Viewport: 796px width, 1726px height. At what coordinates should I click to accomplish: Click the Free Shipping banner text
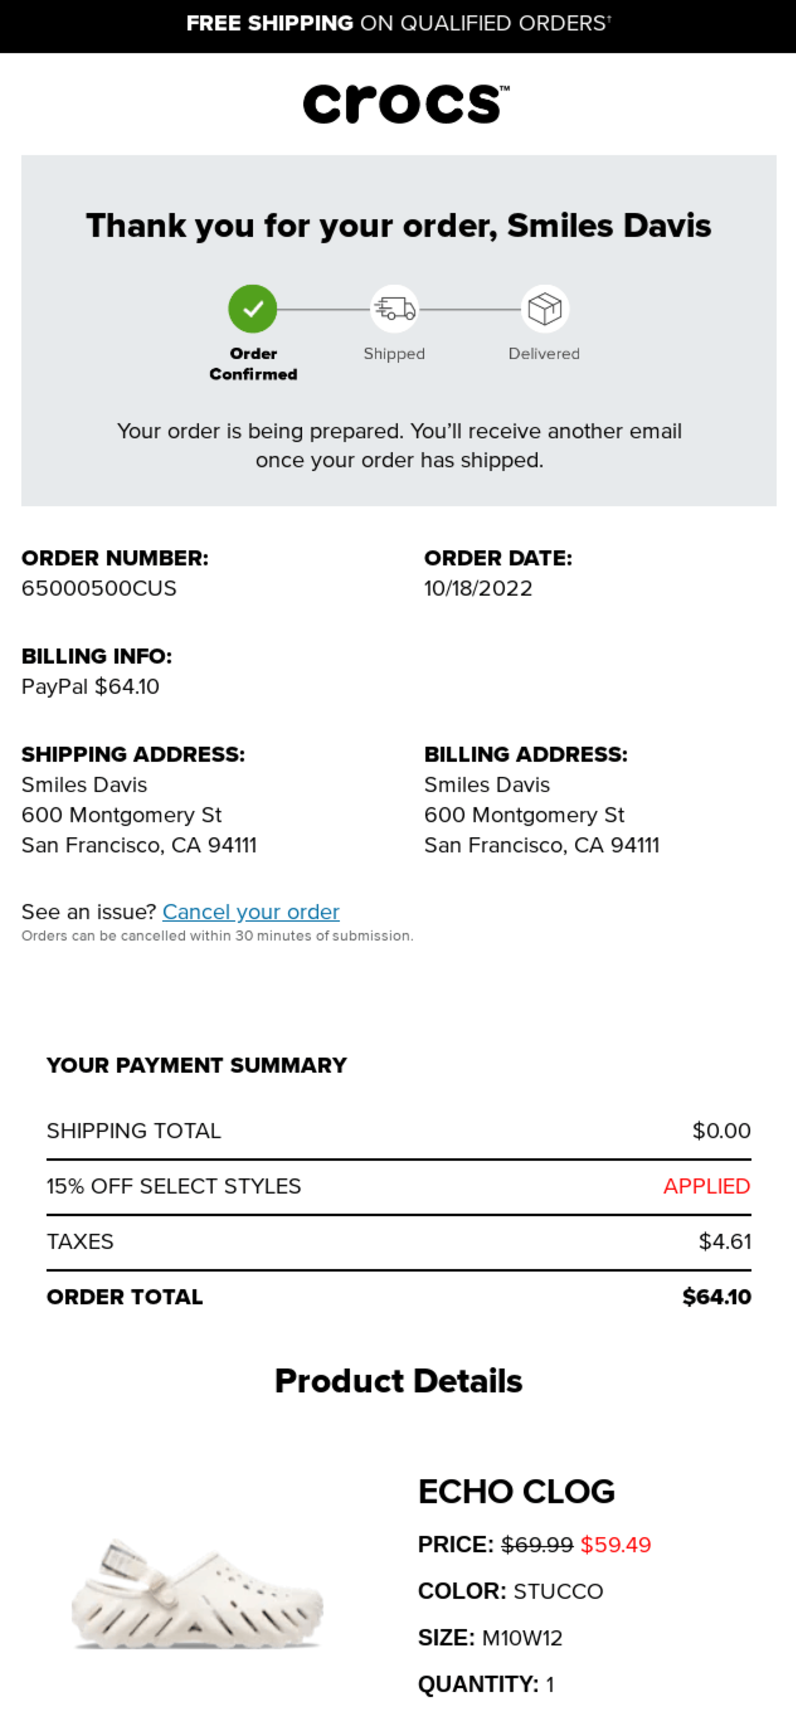[398, 24]
